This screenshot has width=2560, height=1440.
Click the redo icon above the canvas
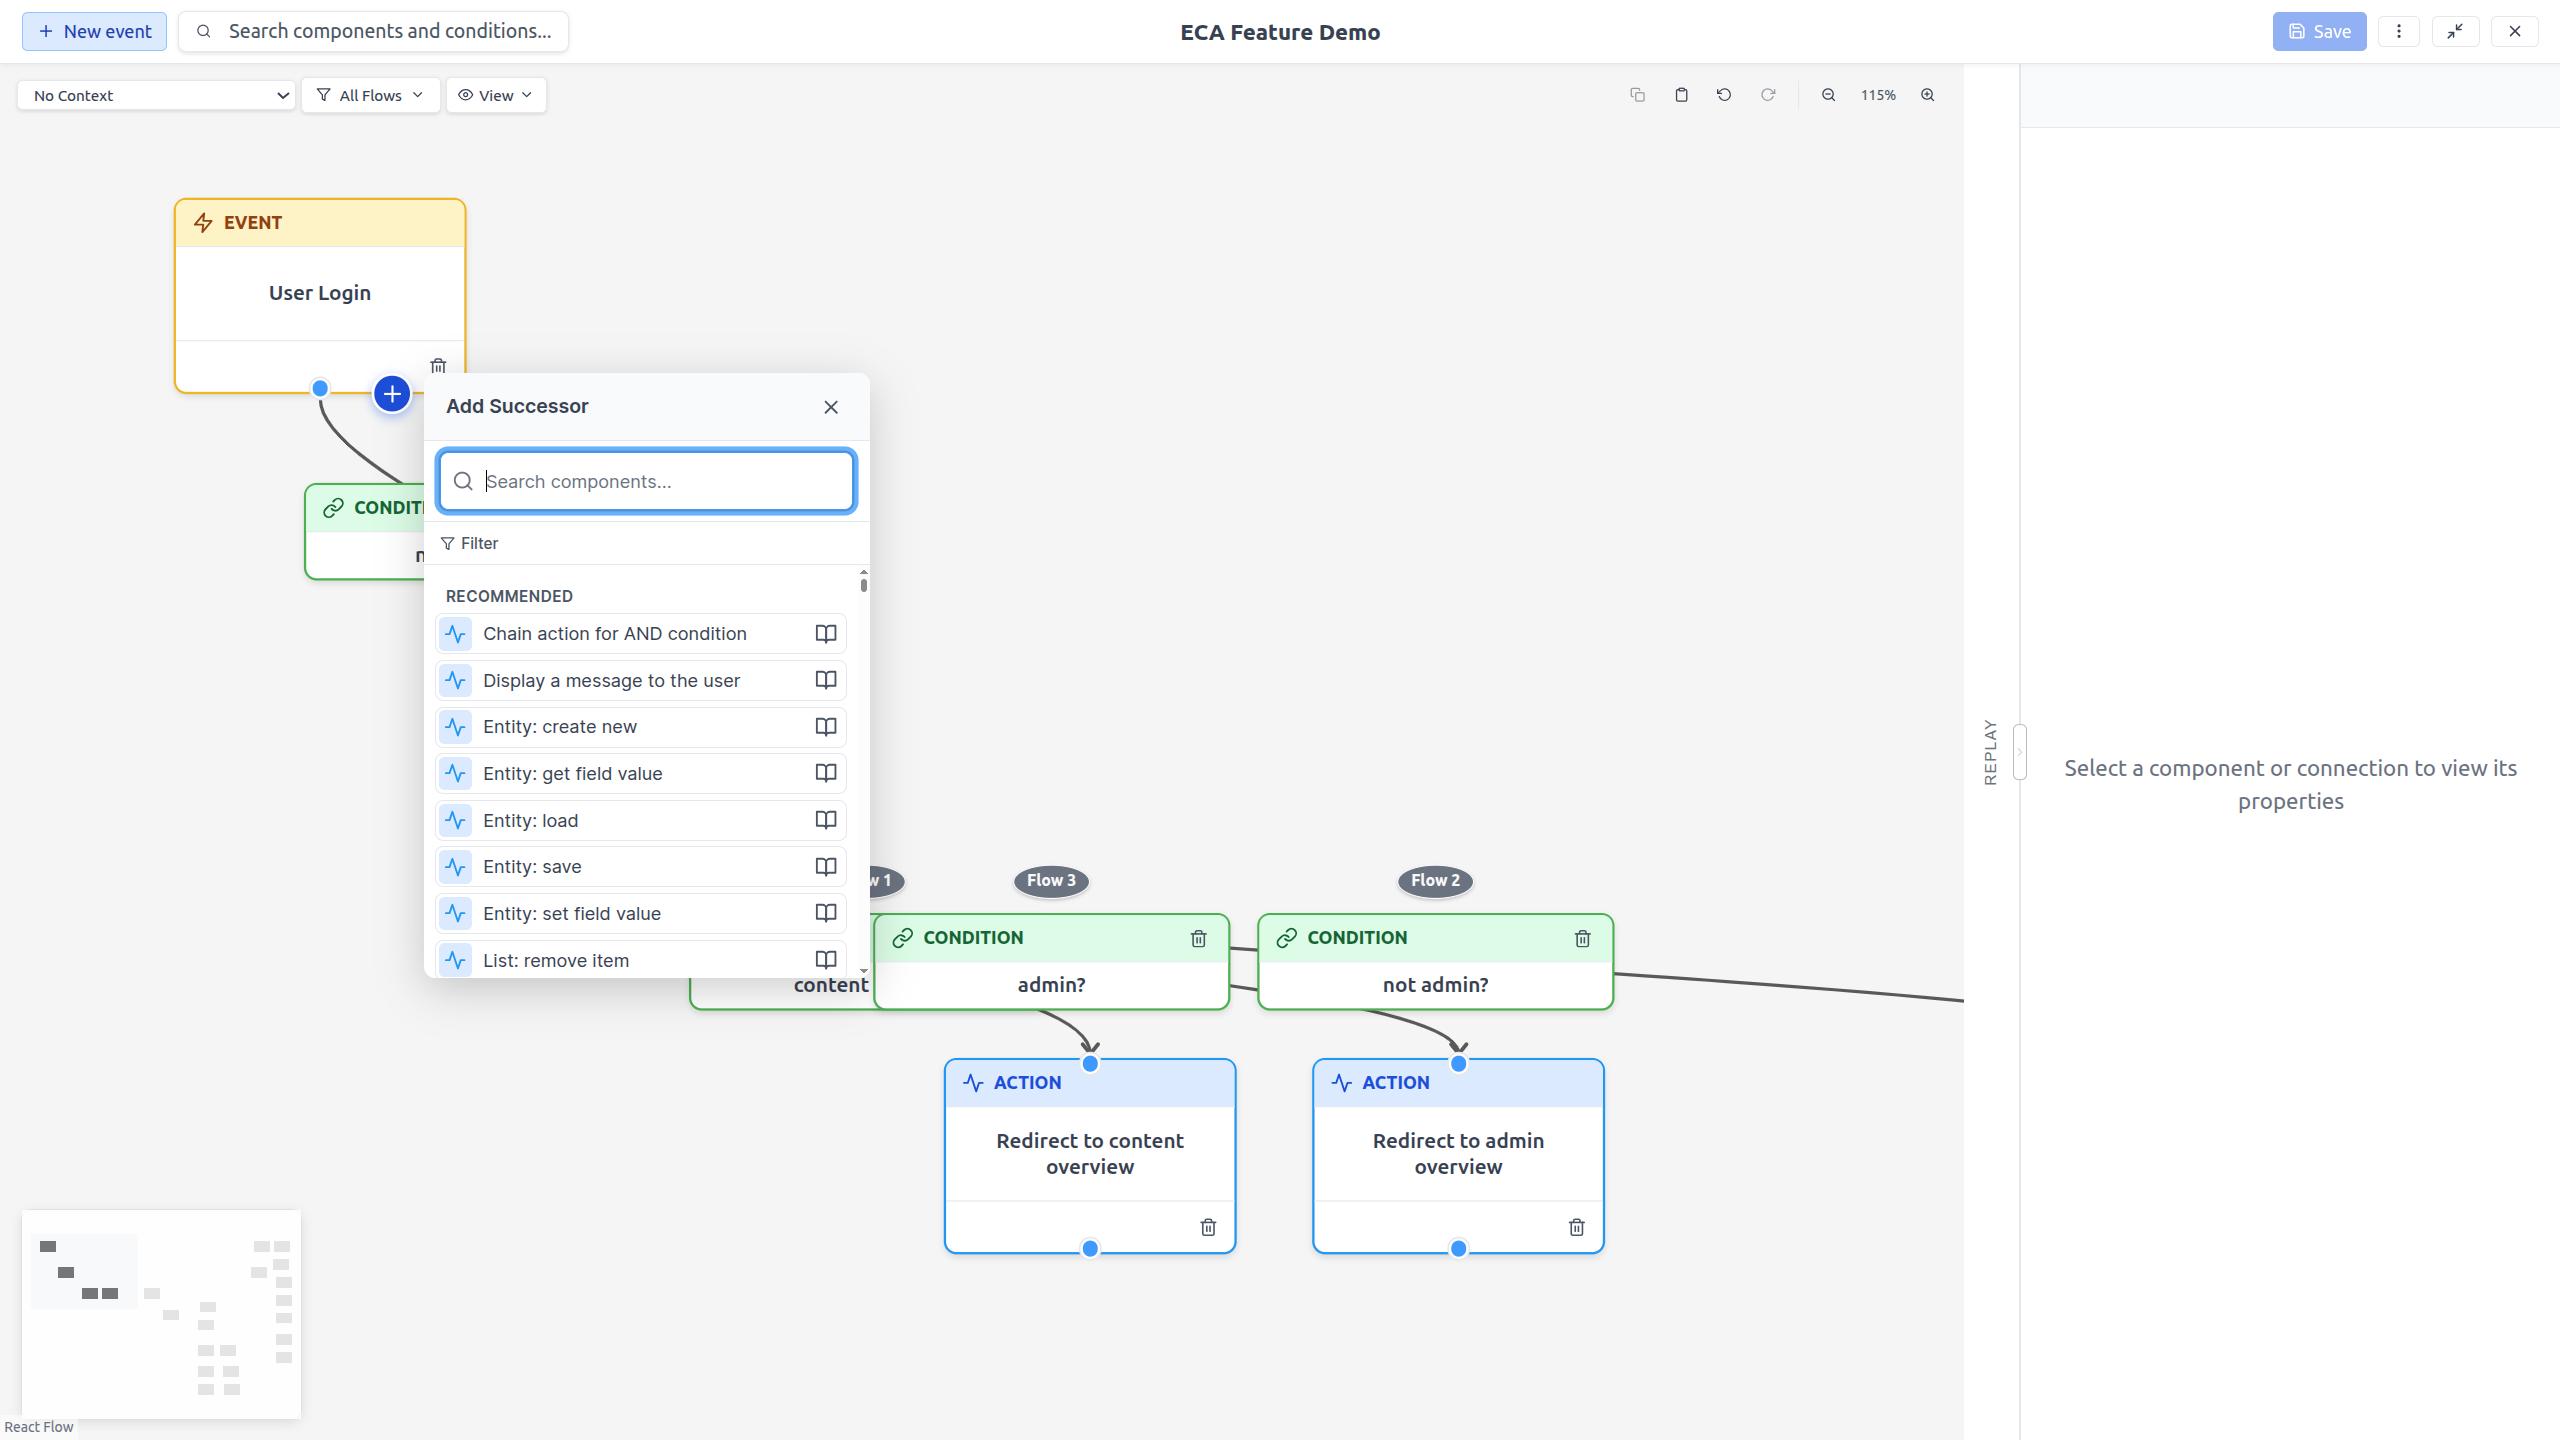[1768, 94]
